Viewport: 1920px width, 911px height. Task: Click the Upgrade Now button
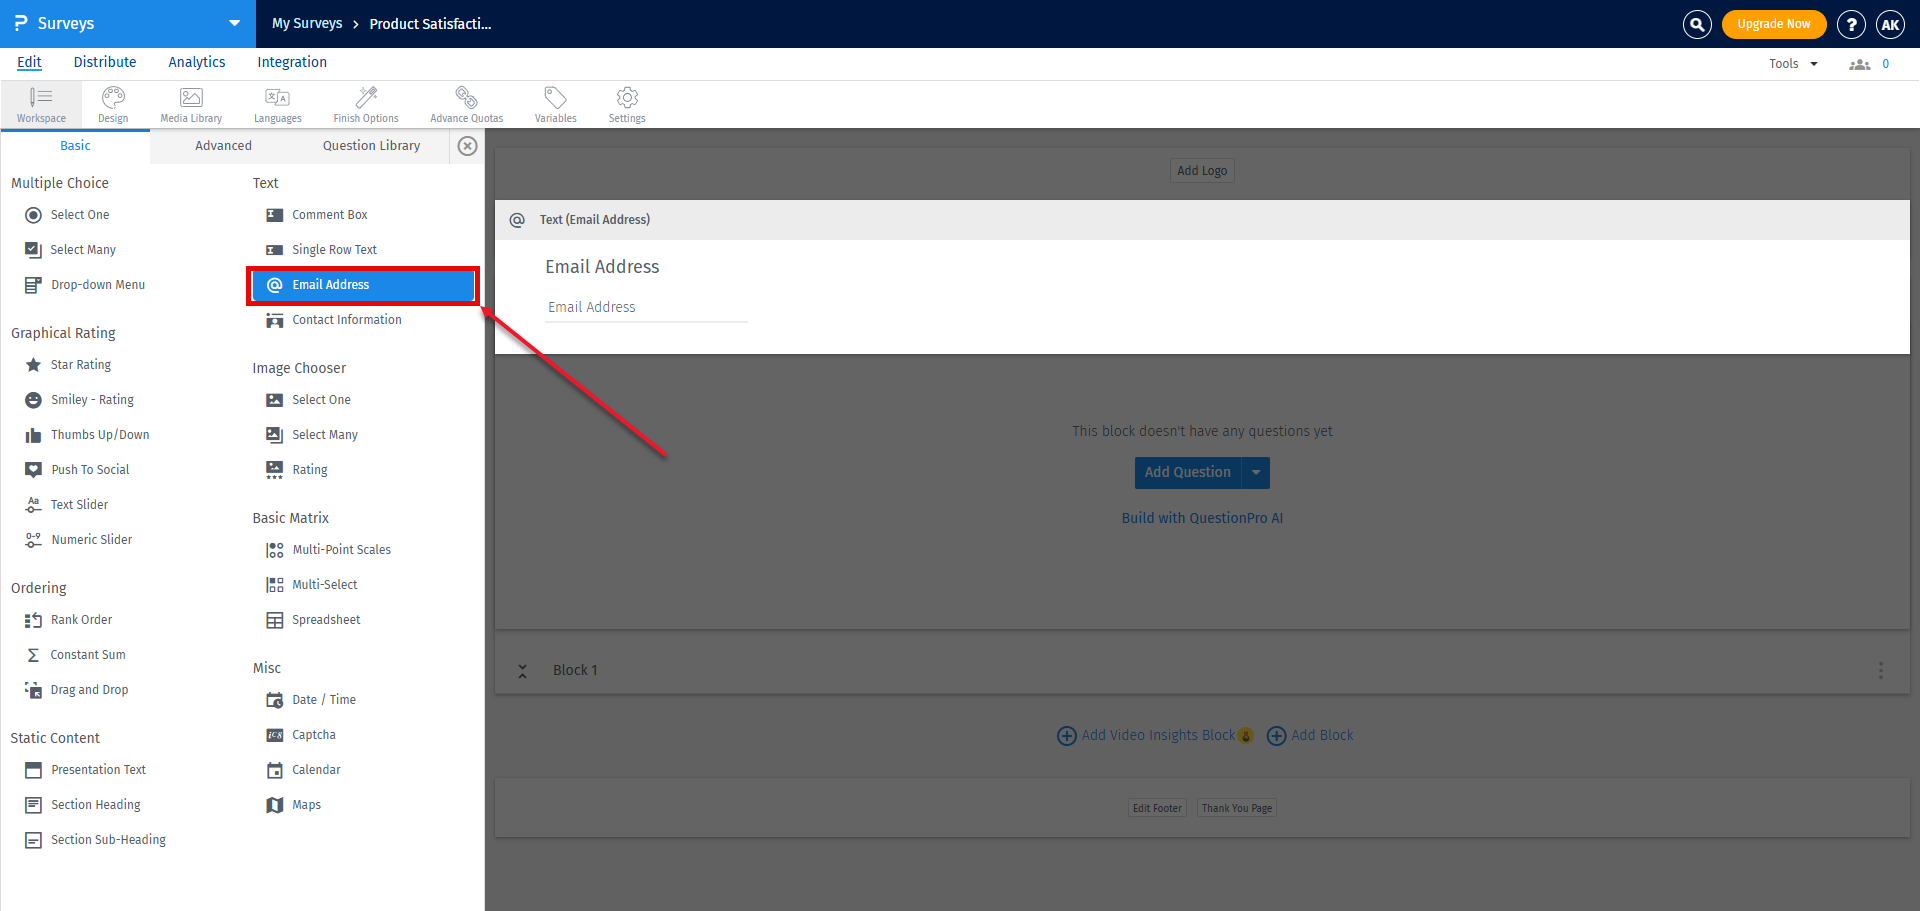[1774, 23]
